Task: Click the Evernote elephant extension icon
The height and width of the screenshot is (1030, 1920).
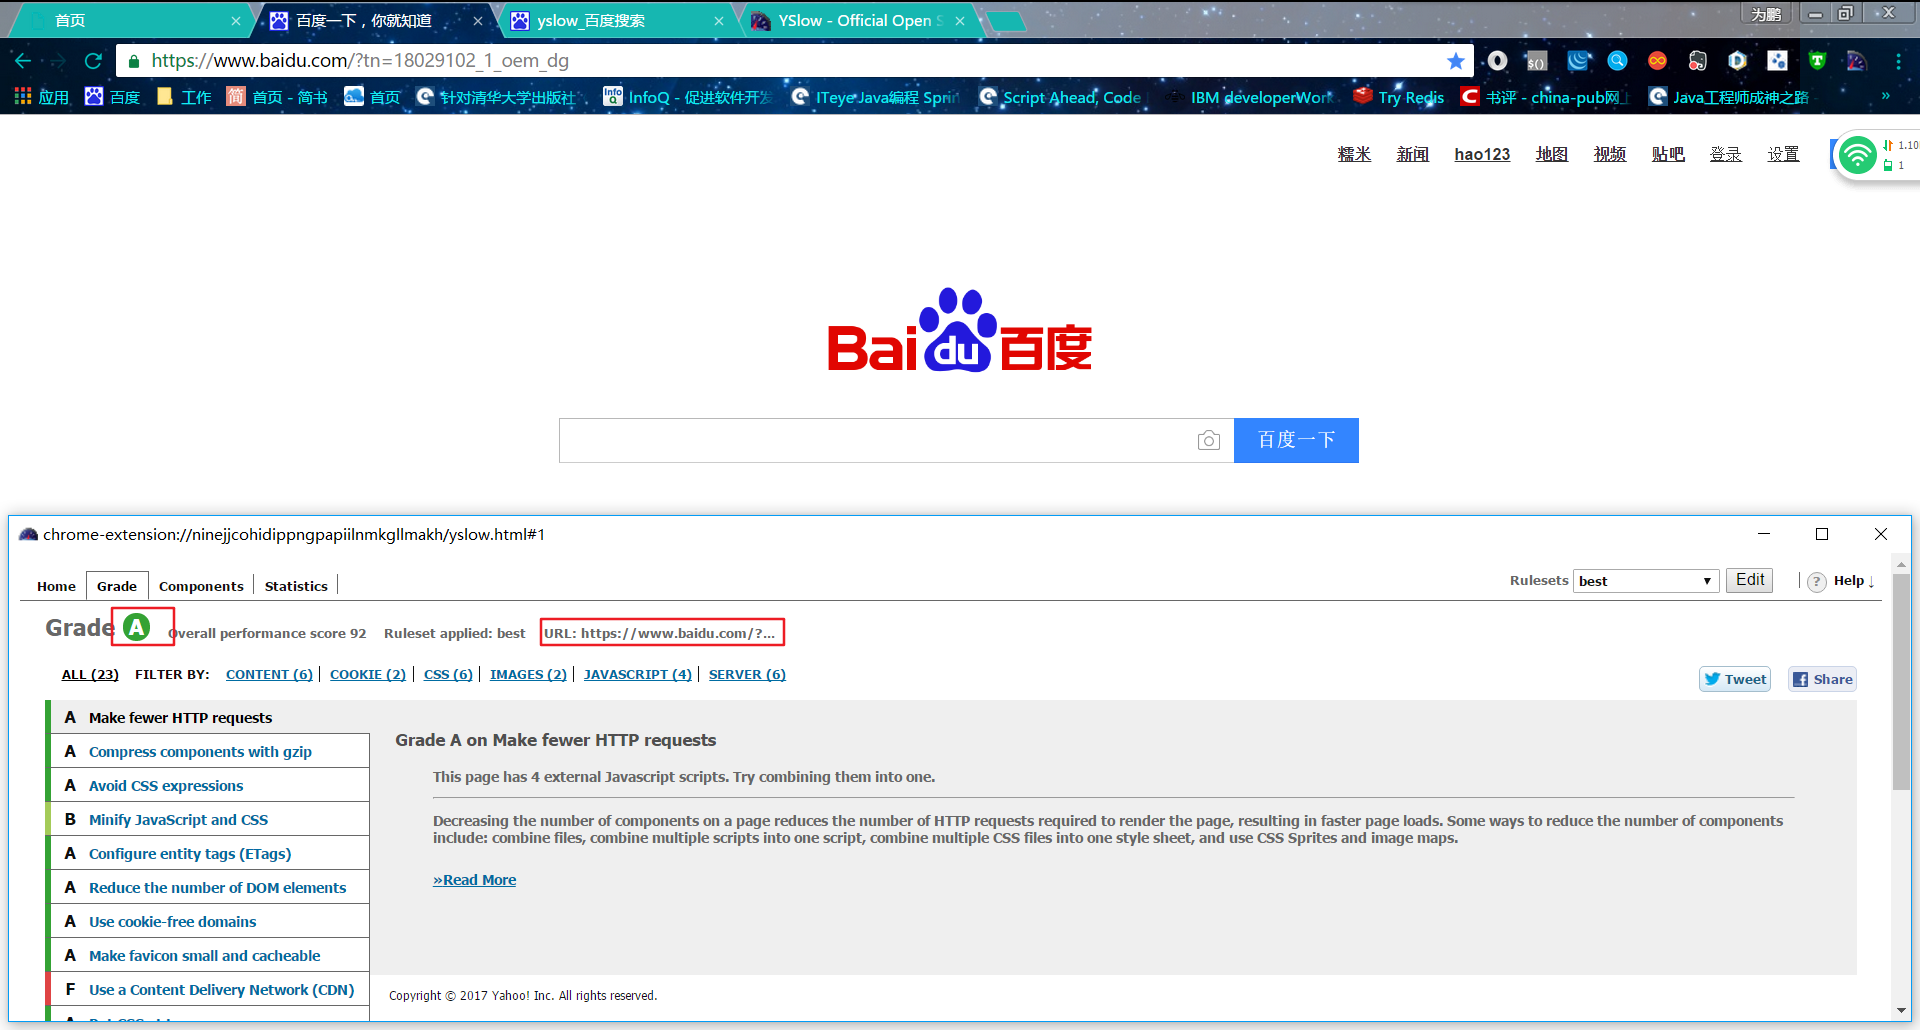Action: pos(1697,61)
